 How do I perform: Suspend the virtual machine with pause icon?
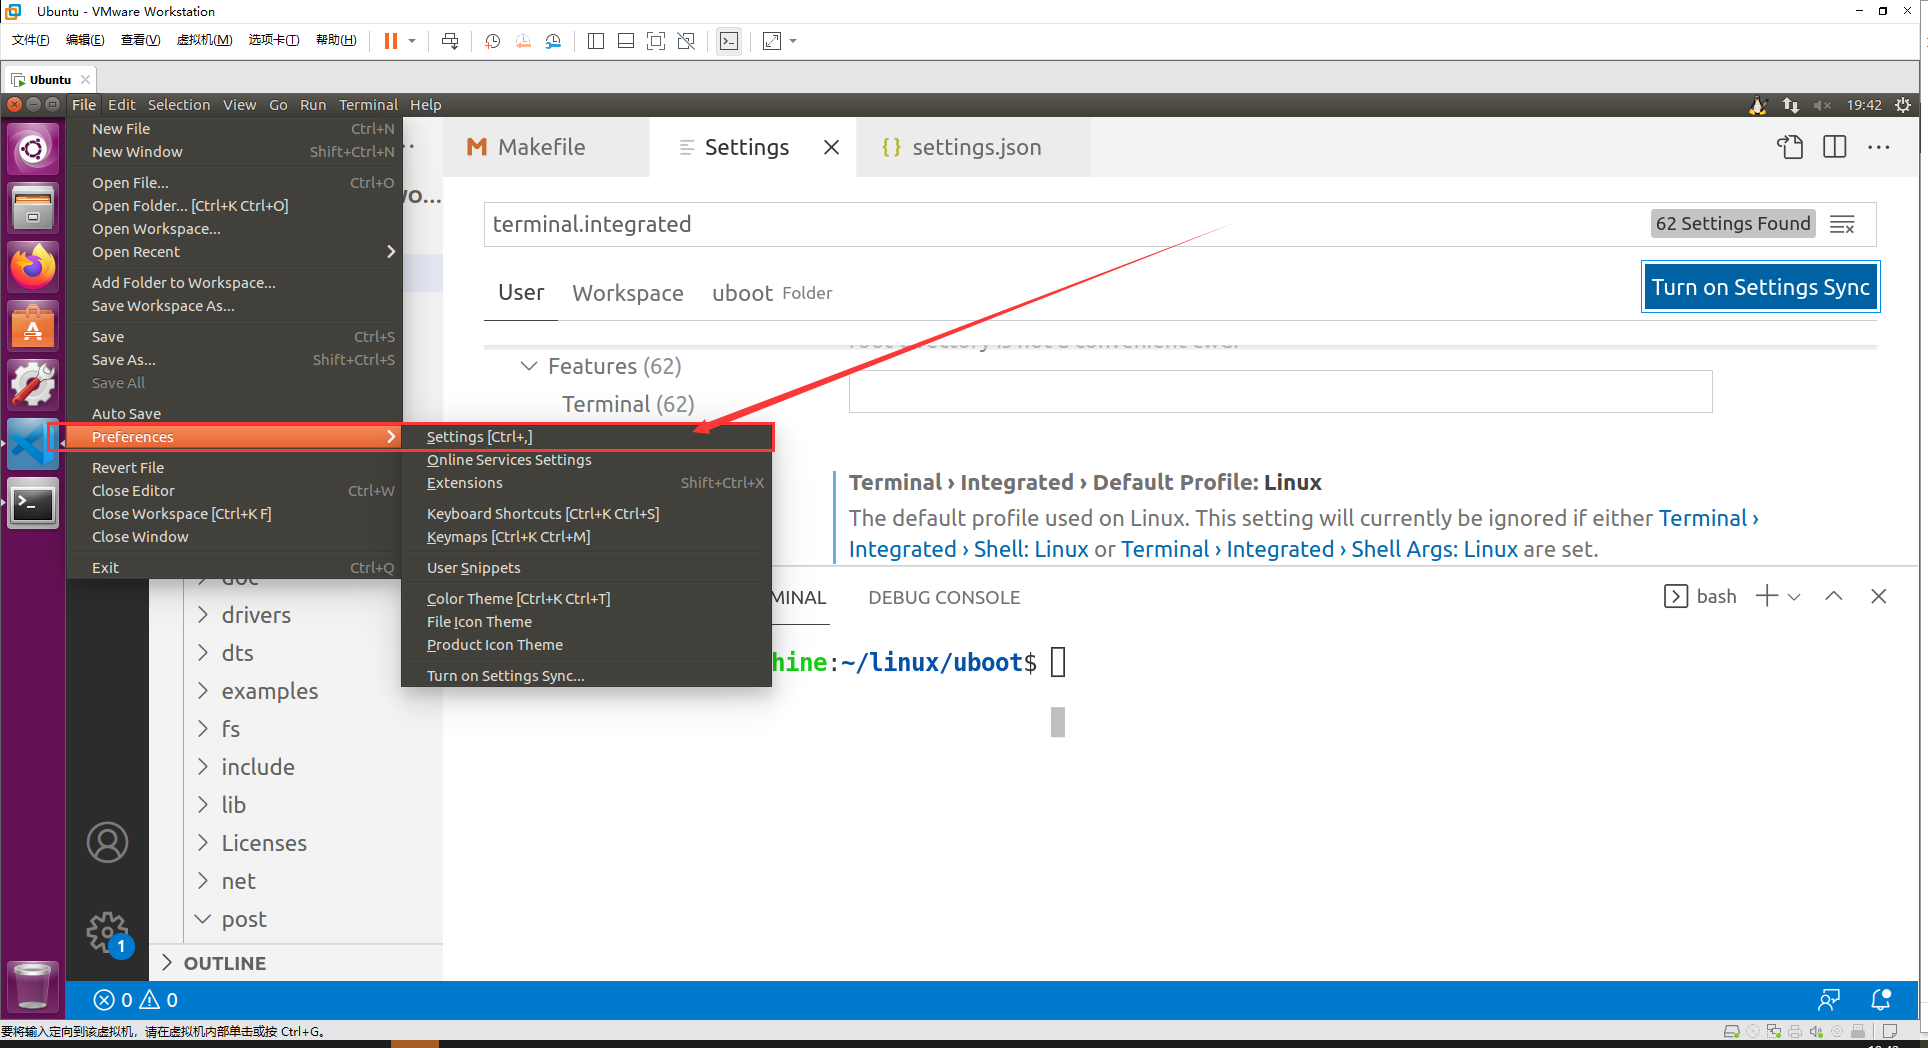pyautogui.click(x=390, y=41)
